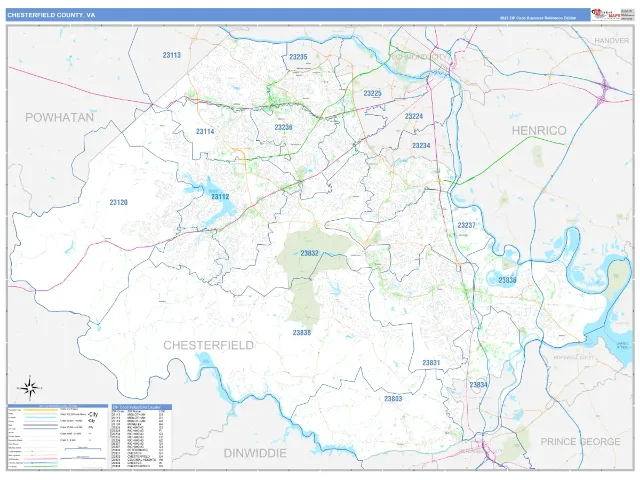Select ZIP code label 23832
This screenshot has height=480, width=640.
tap(309, 253)
